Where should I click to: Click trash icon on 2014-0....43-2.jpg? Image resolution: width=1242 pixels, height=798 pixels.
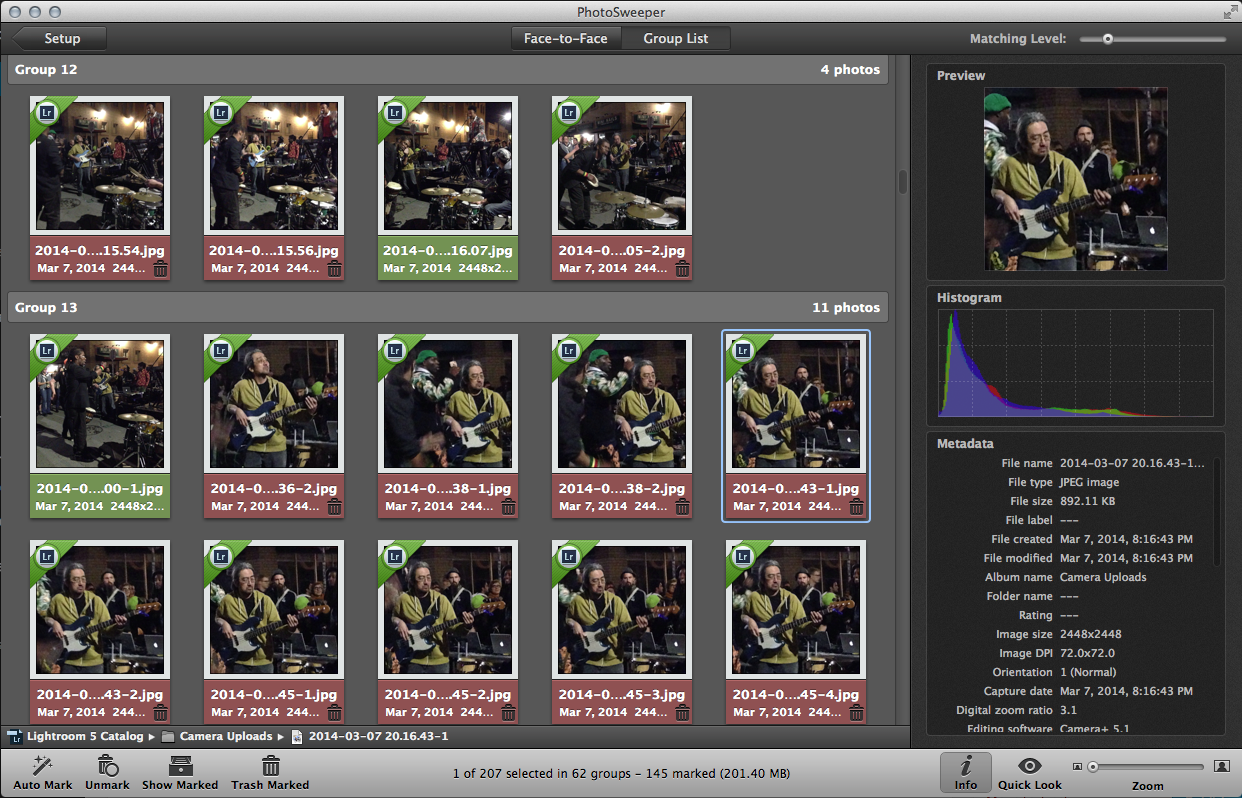point(160,712)
